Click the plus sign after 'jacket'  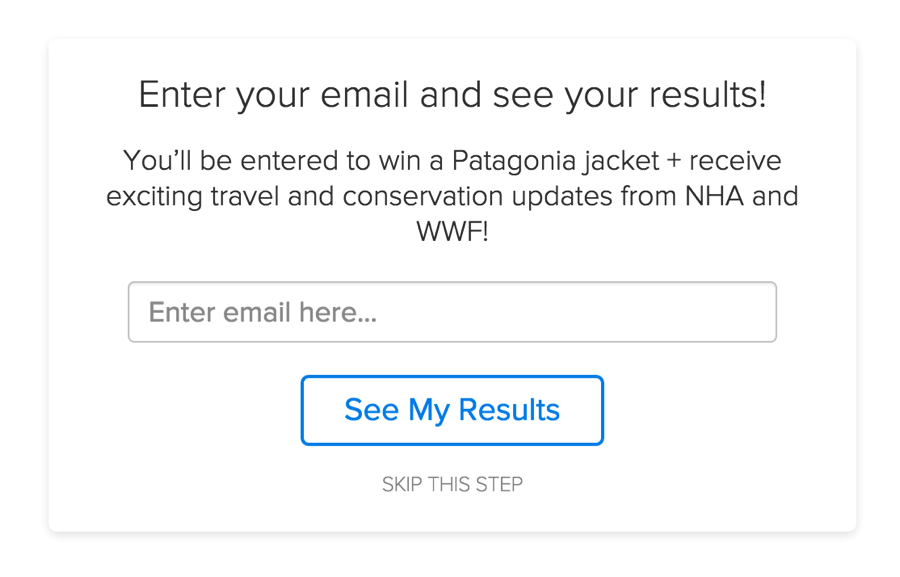[x=674, y=161]
